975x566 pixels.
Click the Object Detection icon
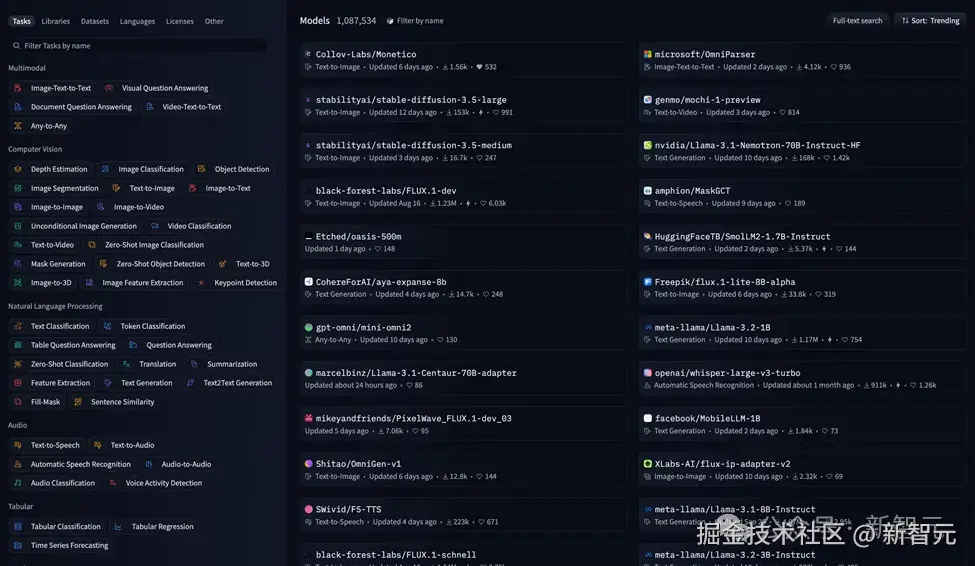[201, 169]
